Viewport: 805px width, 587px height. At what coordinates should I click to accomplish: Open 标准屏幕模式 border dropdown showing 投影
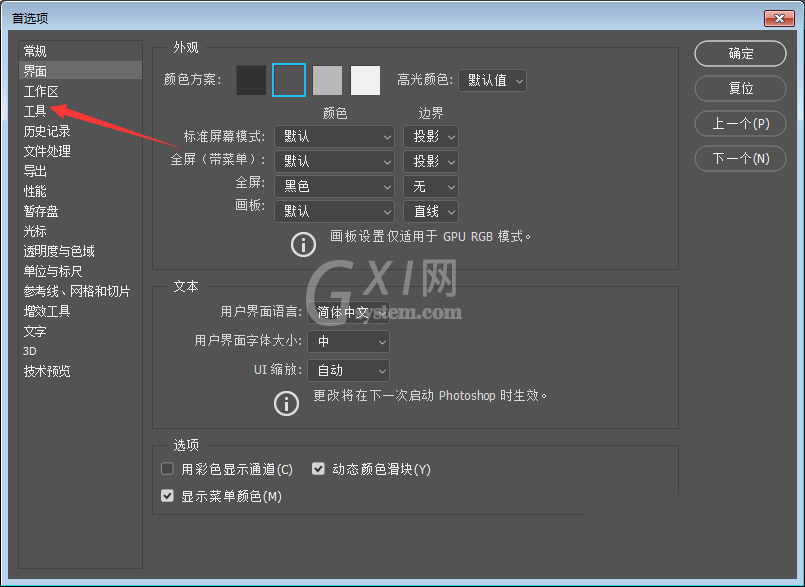(431, 137)
